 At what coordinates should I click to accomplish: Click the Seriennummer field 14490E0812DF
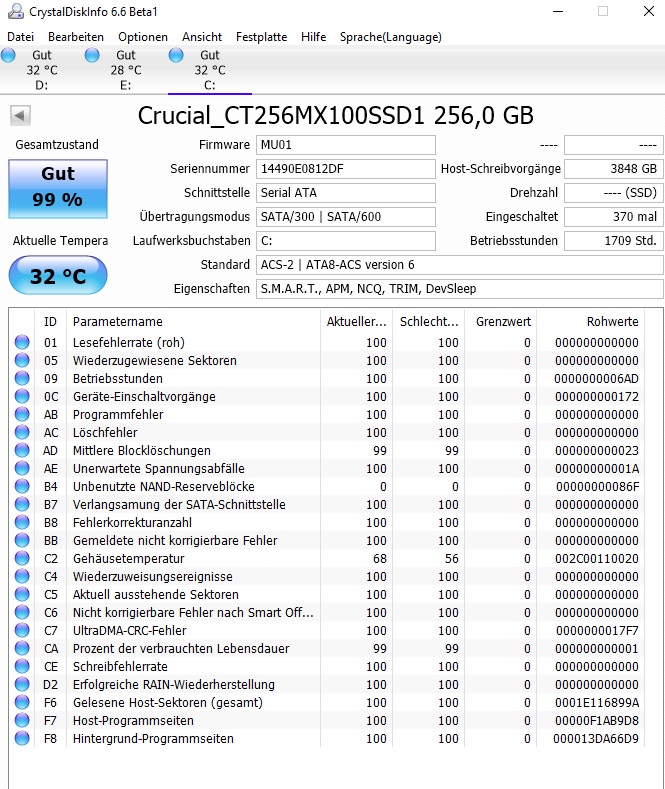click(346, 169)
